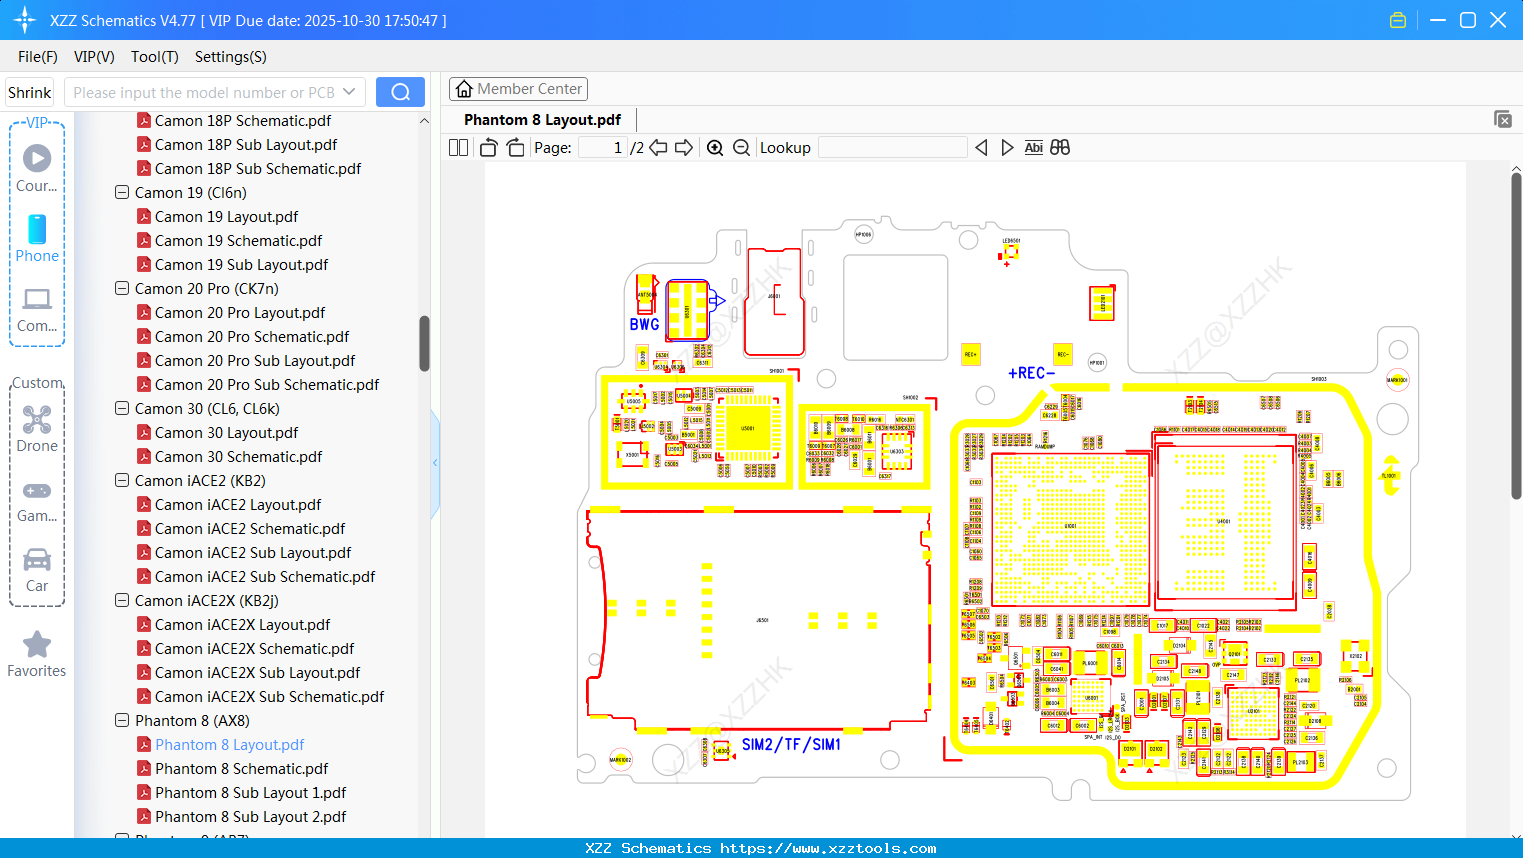Open Phantom 8 Sub Layout 2.pdf
This screenshot has width=1523, height=858.
click(250, 816)
